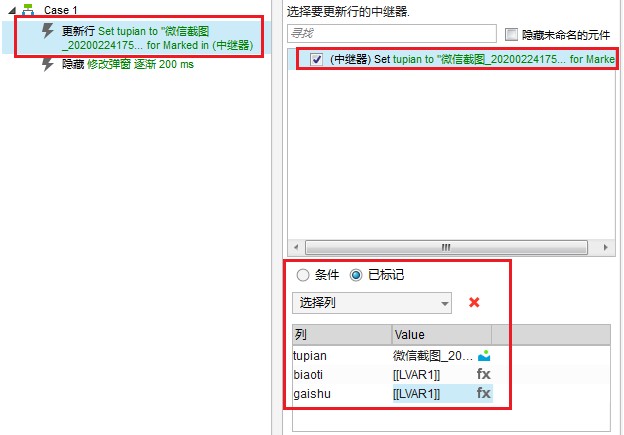Click the horizontal scrollbar thumb
624x435 pixels.
[x=446, y=247]
